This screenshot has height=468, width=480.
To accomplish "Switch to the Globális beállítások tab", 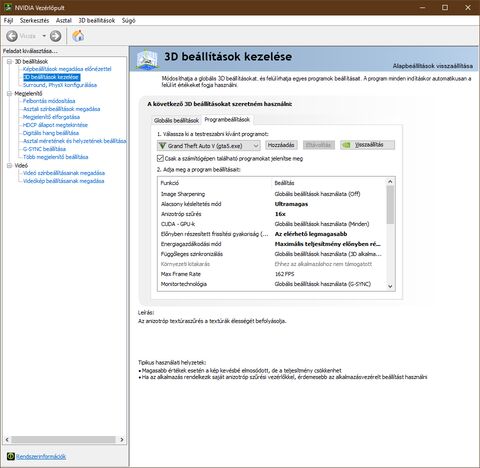I will coord(176,120).
